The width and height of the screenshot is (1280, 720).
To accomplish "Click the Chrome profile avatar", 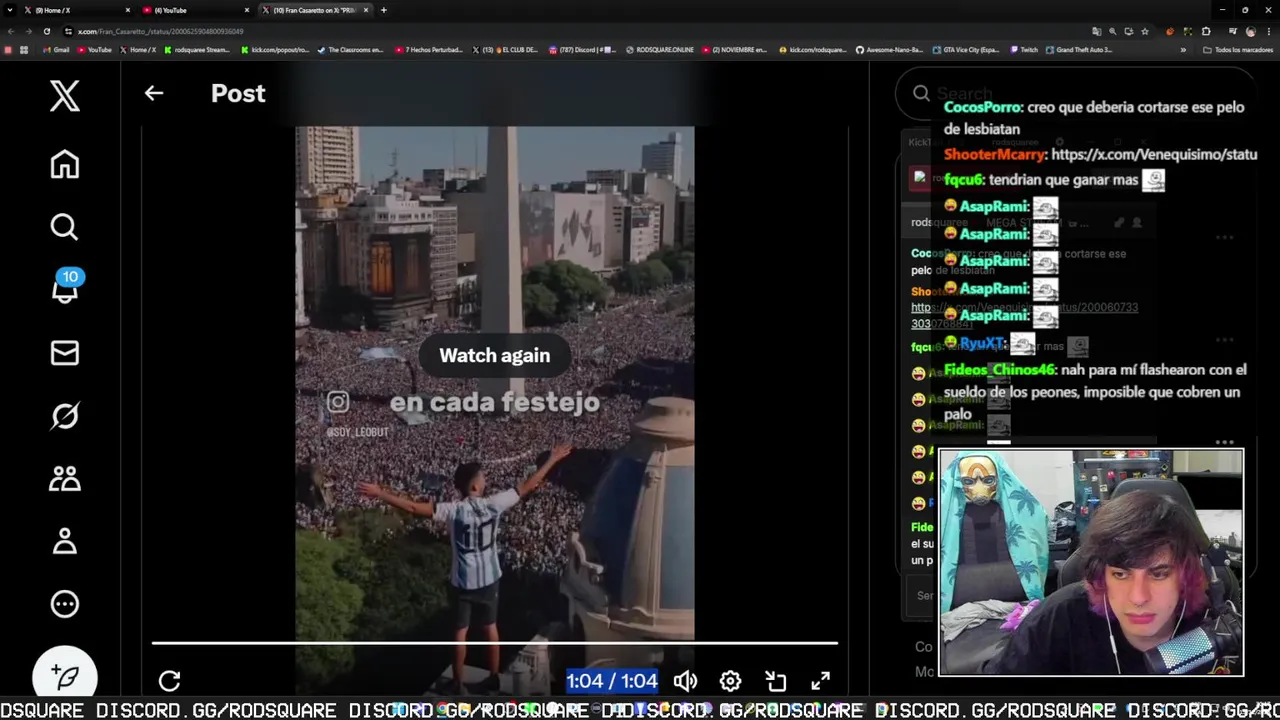I will pos(1250,31).
